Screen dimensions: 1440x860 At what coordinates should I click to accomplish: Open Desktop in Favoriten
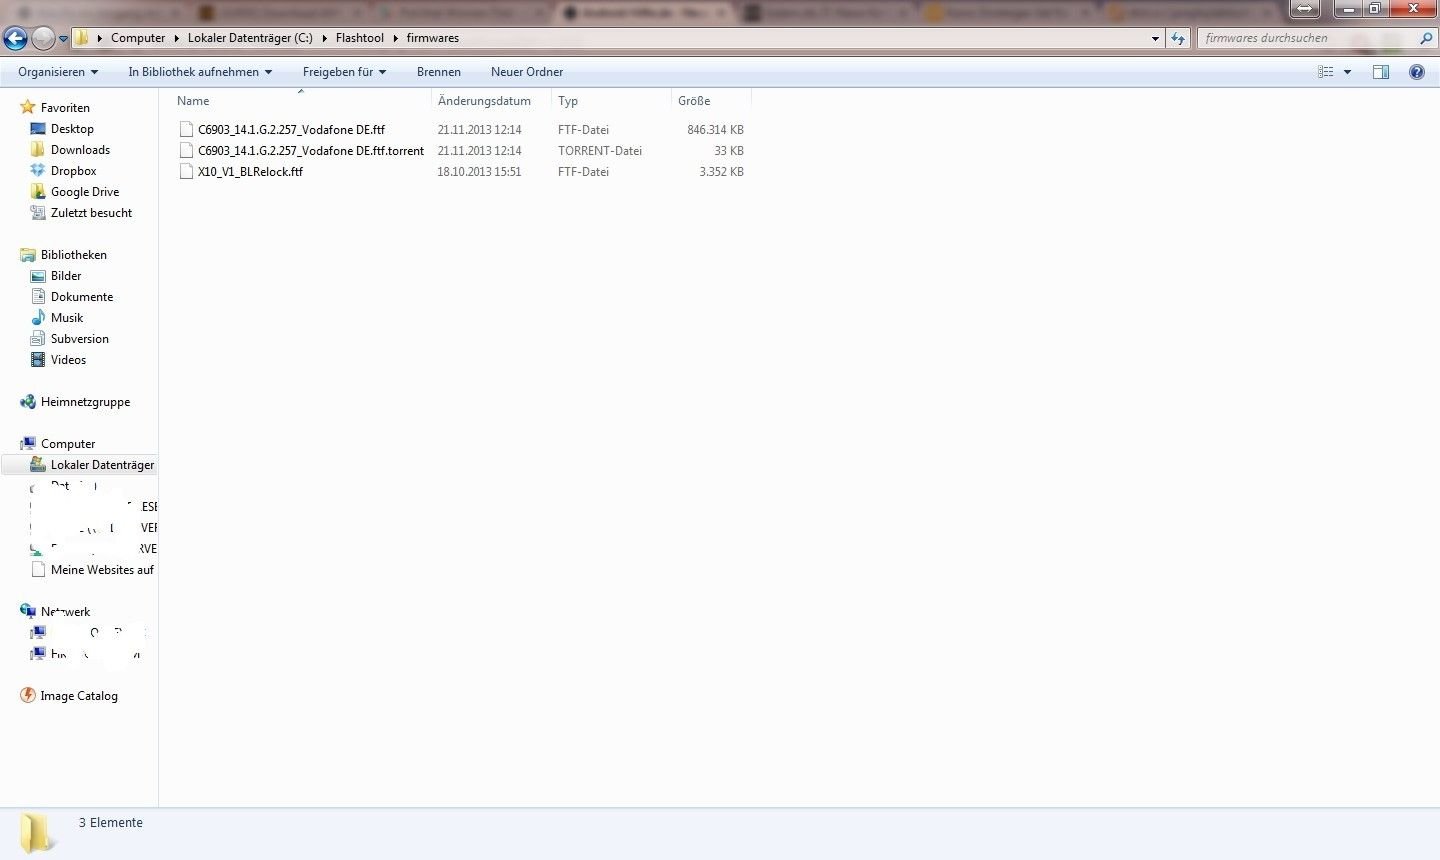click(72, 129)
